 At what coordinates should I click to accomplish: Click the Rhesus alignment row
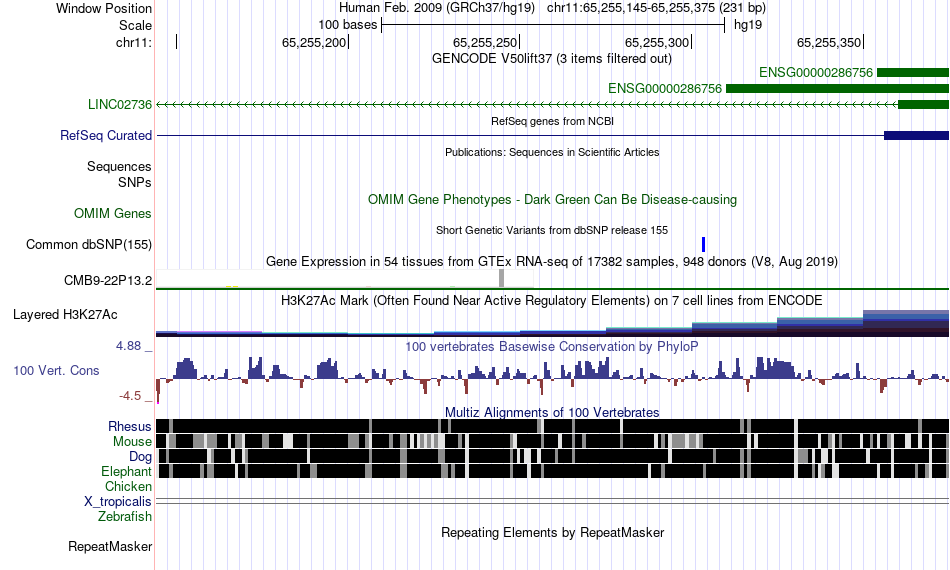552,426
